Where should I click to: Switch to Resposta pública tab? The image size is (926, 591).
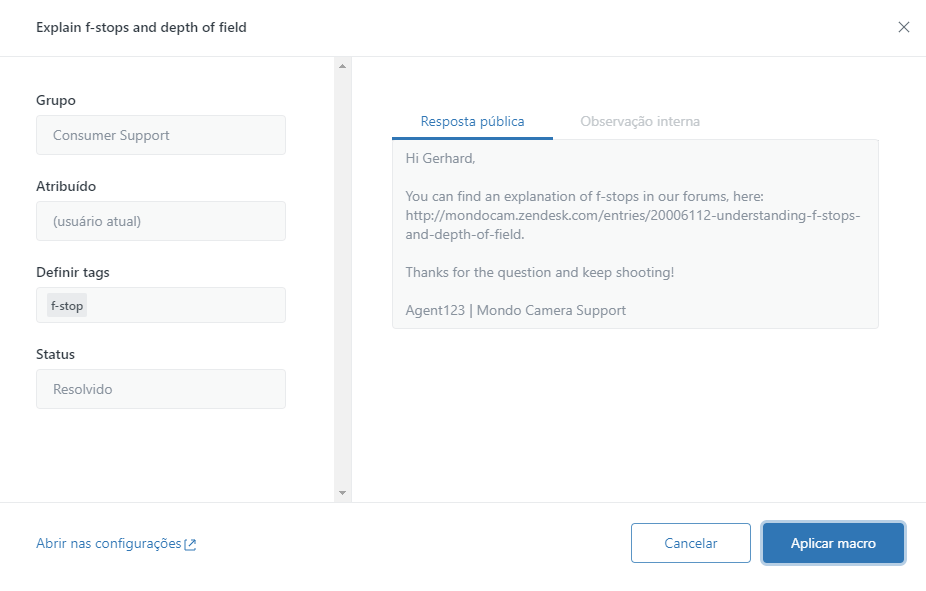[472, 121]
